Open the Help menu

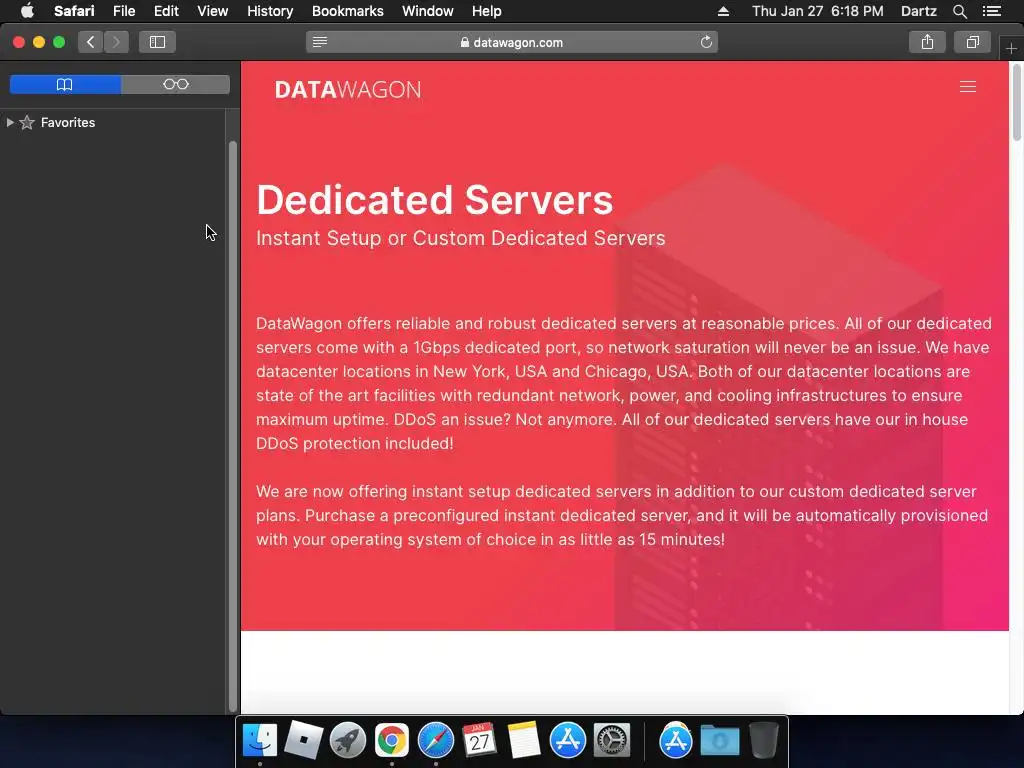coord(487,11)
